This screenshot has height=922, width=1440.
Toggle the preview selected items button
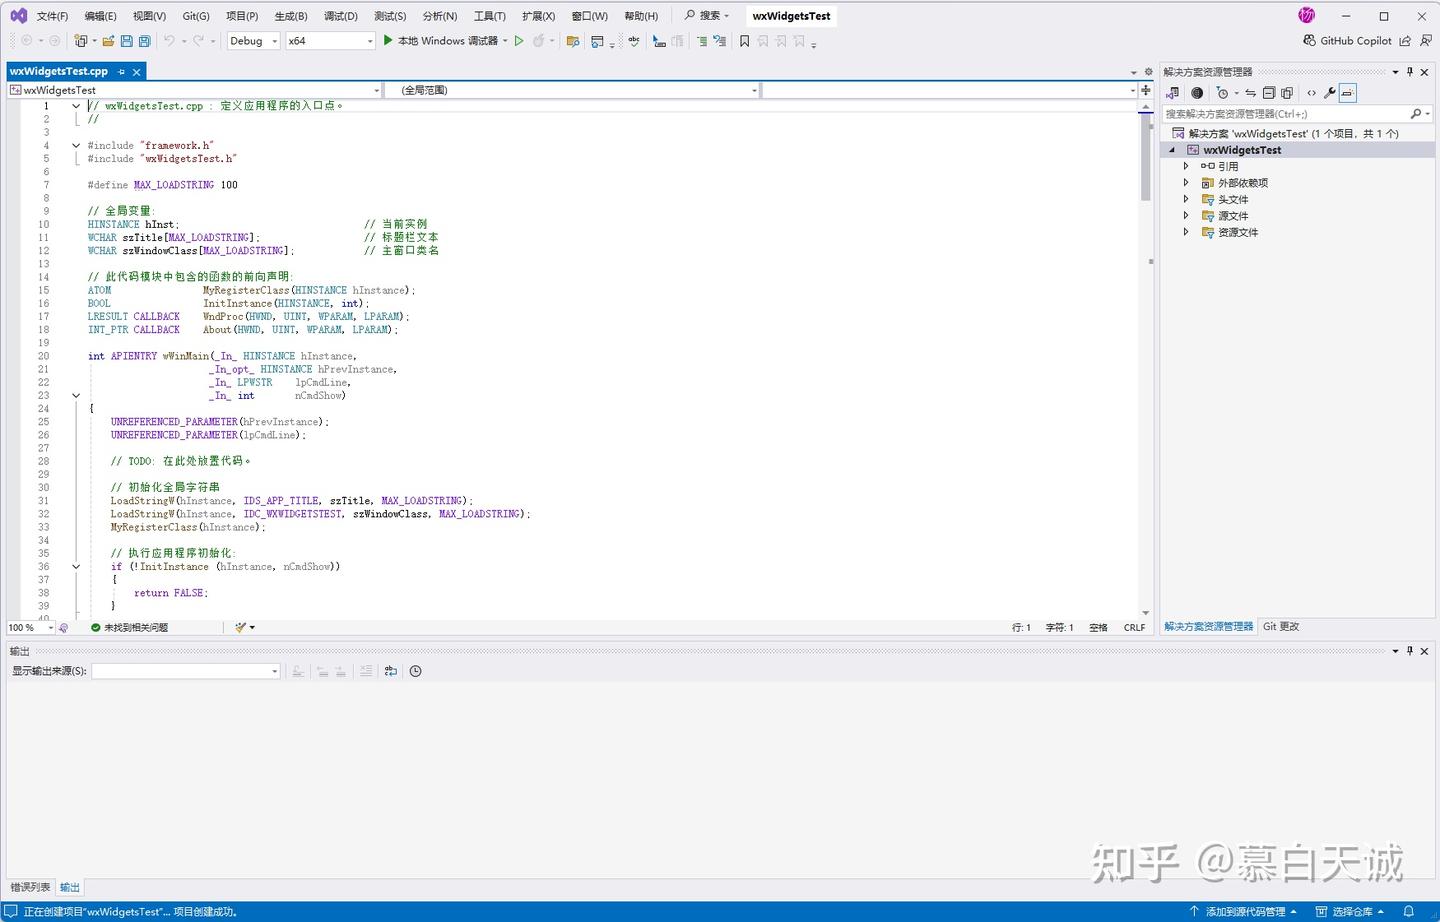click(x=1348, y=93)
